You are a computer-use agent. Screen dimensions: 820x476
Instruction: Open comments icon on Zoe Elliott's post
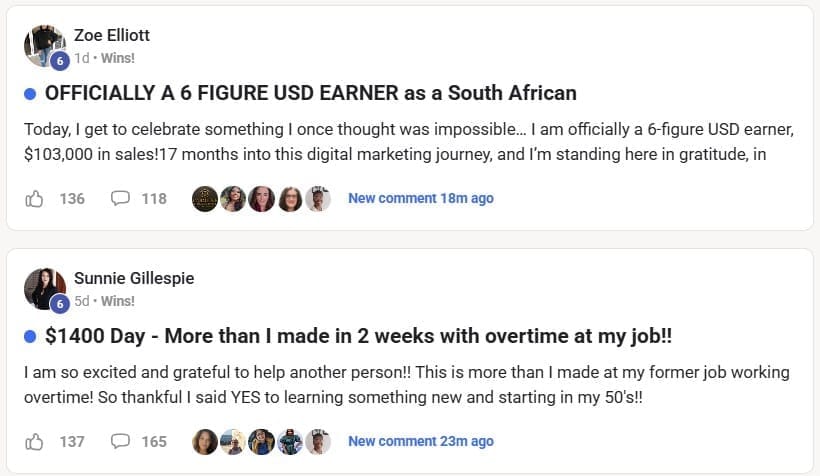[x=121, y=198]
